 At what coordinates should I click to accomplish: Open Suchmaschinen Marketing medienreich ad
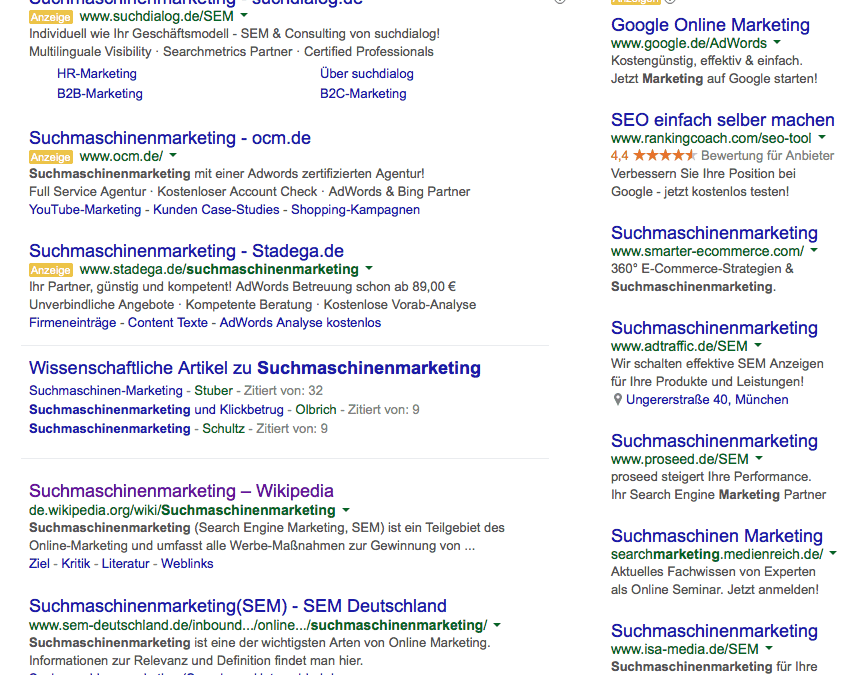(717, 536)
